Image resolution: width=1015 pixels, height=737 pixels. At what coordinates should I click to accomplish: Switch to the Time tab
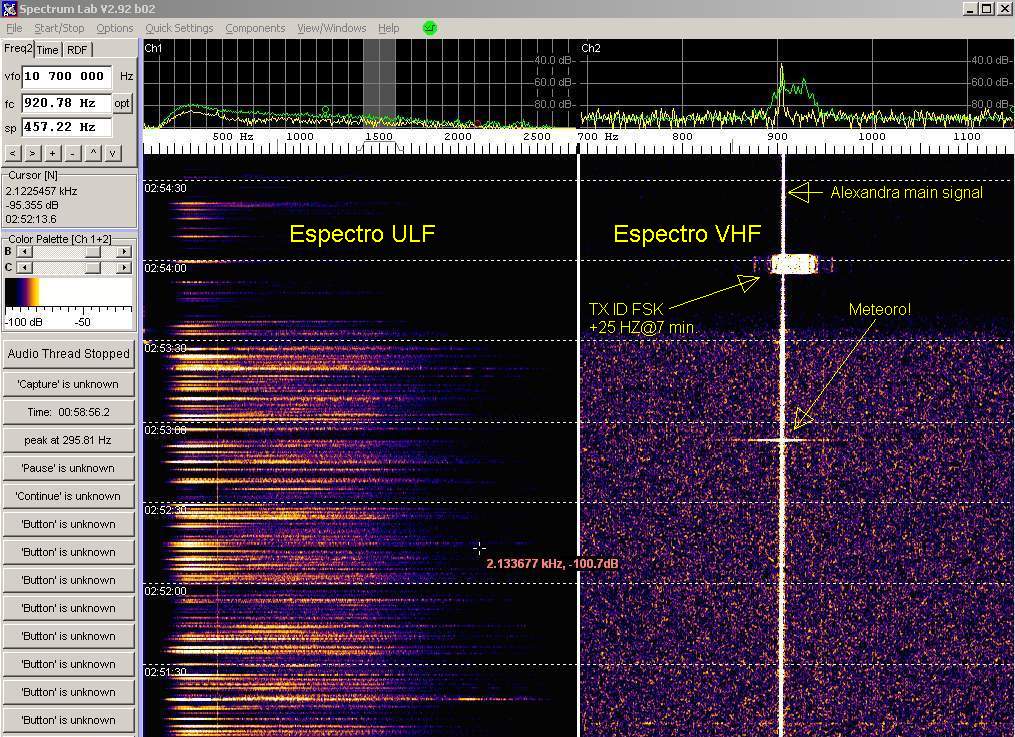click(x=48, y=50)
